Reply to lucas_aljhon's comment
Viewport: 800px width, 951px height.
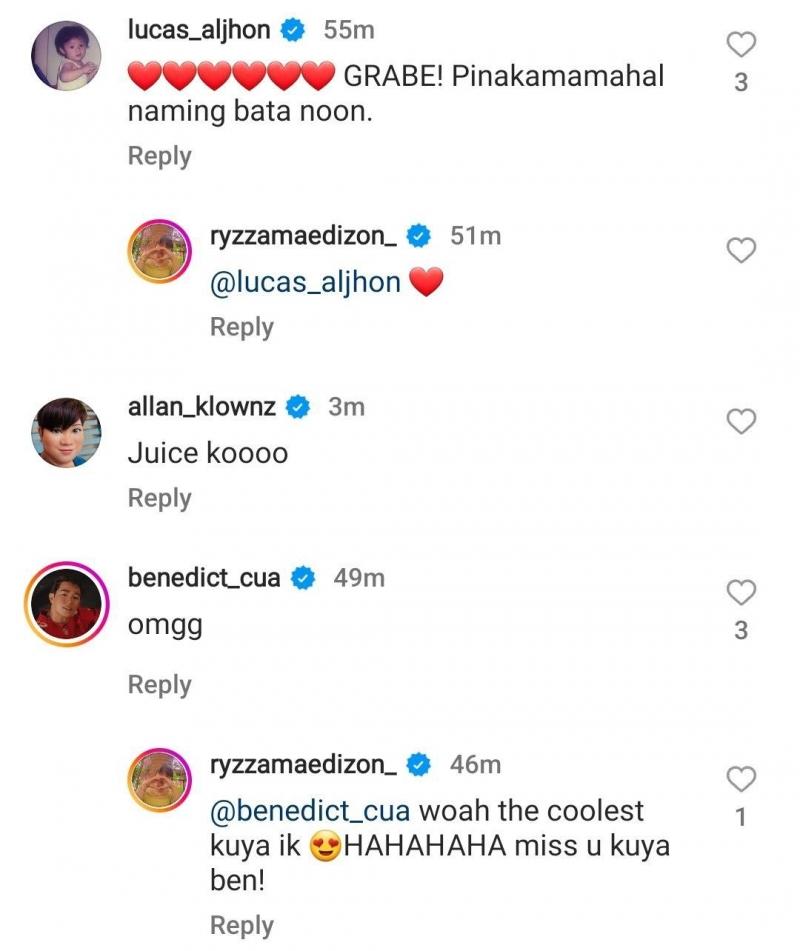click(x=159, y=156)
